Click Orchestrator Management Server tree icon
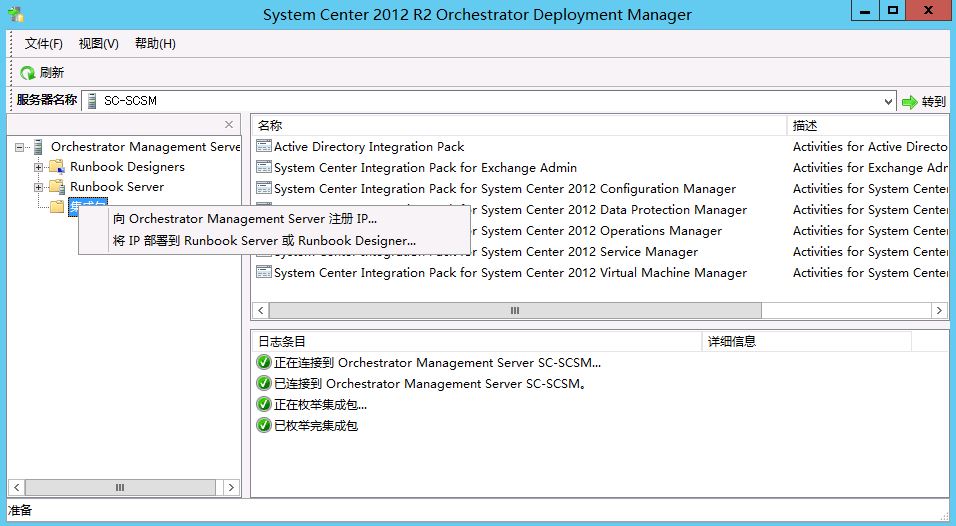This screenshot has width=956, height=526. pos(38,147)
